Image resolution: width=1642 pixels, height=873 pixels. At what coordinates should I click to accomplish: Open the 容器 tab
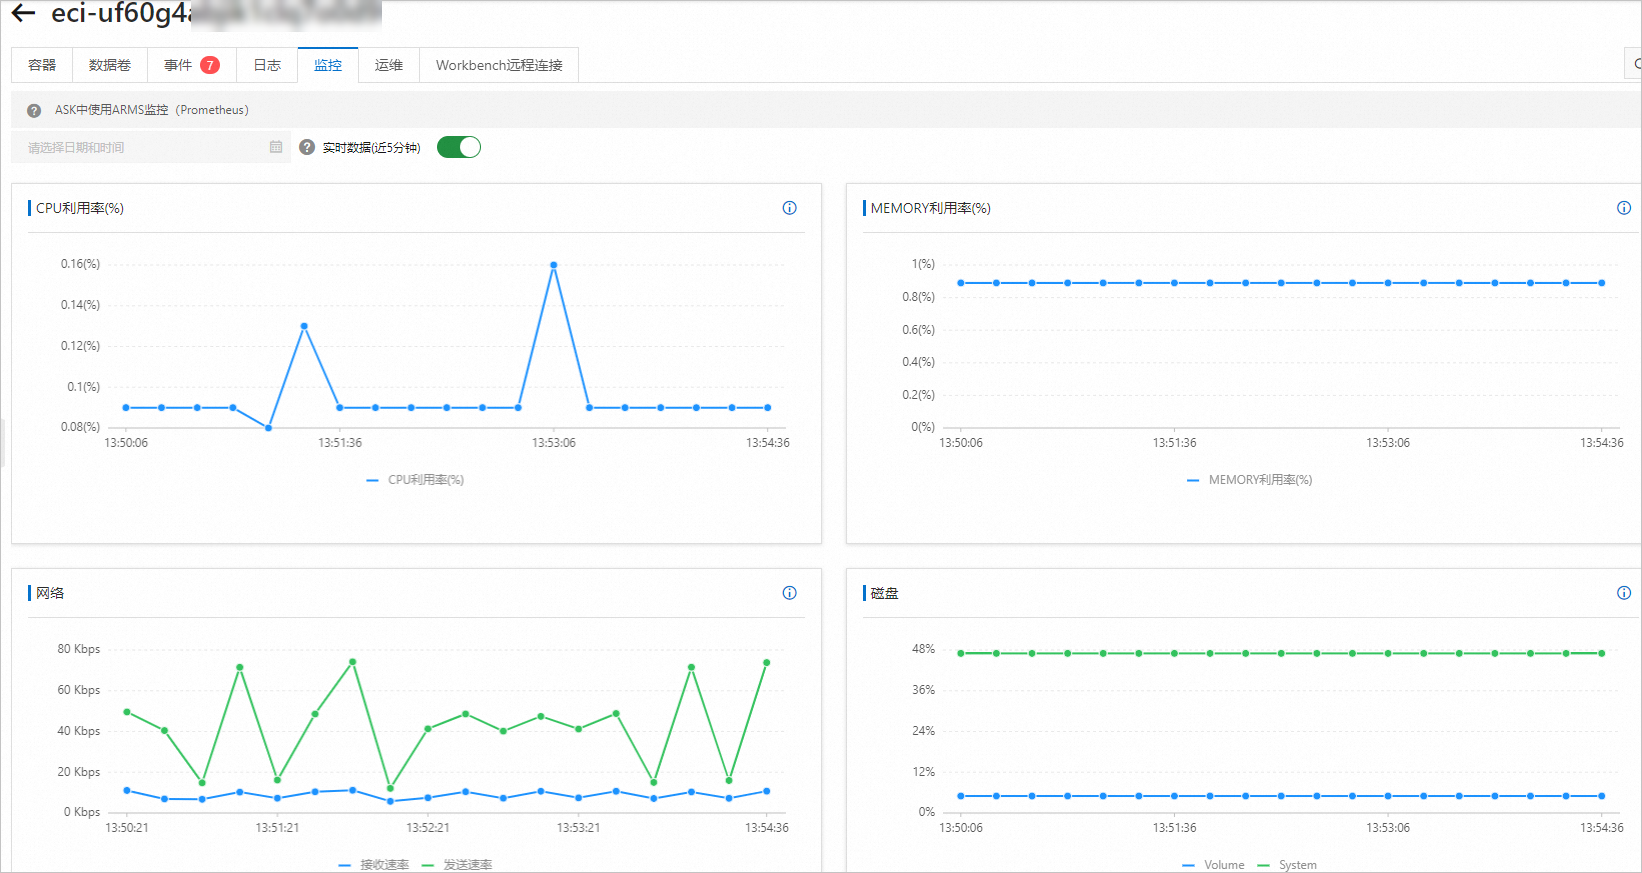coord(42,65)
